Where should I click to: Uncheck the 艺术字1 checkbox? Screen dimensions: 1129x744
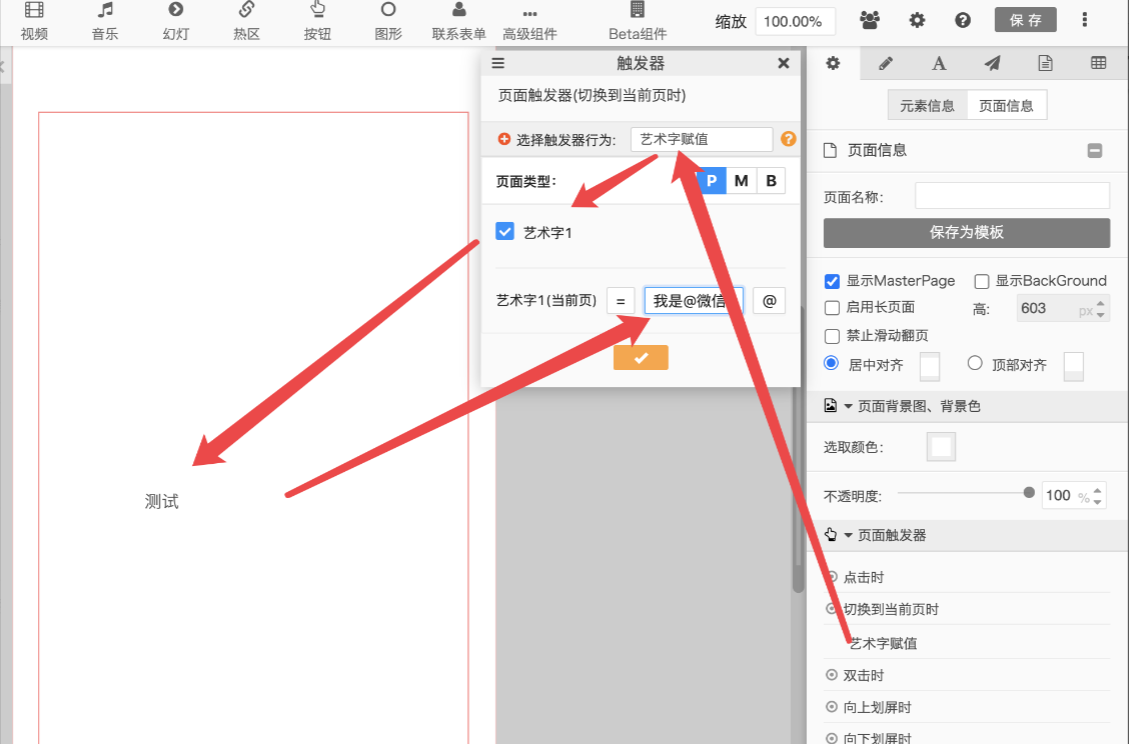point(505,232)
